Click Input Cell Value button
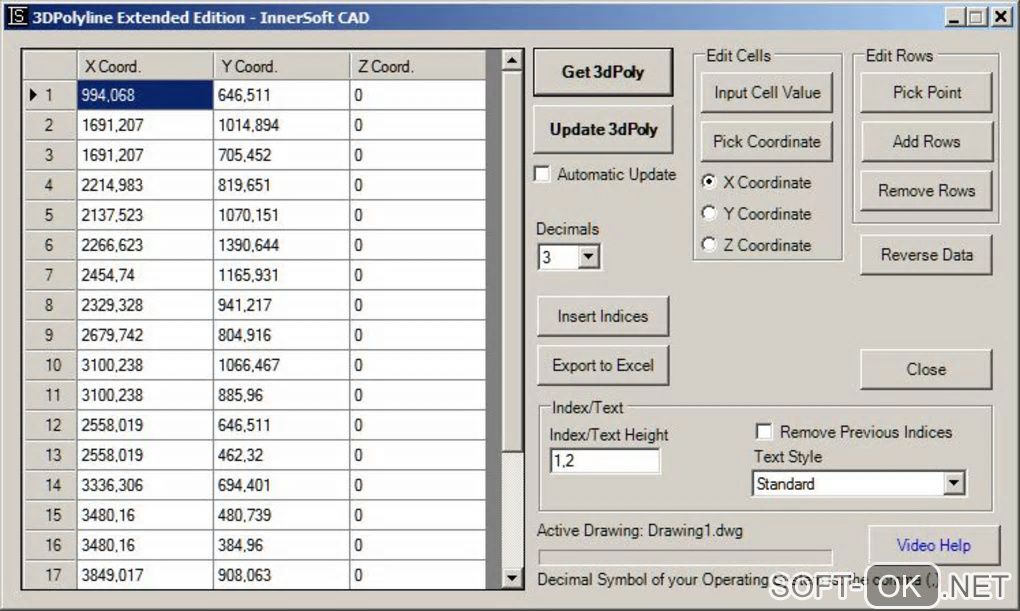This screenshot has width=1020, height=611. (x=767, y=93)
